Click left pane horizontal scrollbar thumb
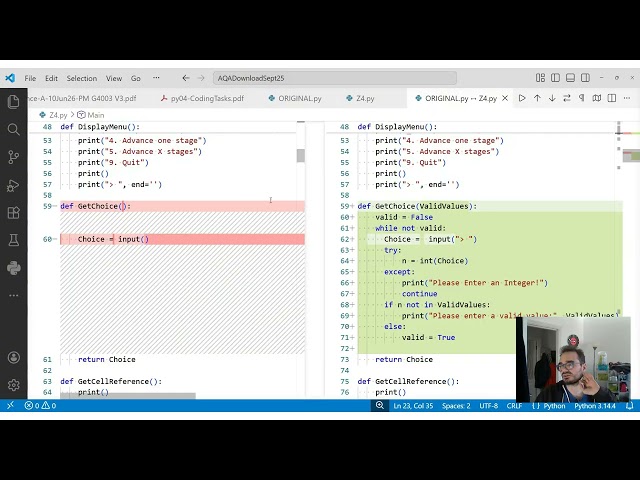This screenshot has height=480, width=640. [x=128, y=396]
